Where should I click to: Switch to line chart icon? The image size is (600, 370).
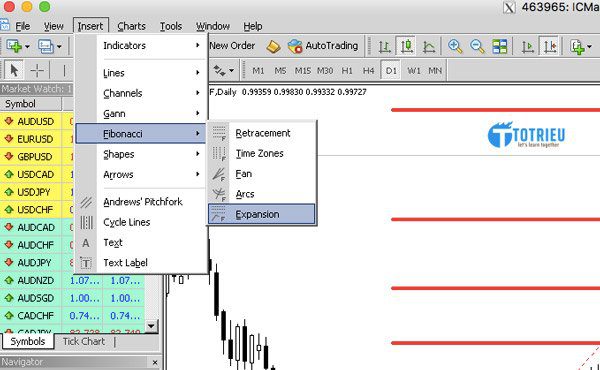tap(429, 47)
